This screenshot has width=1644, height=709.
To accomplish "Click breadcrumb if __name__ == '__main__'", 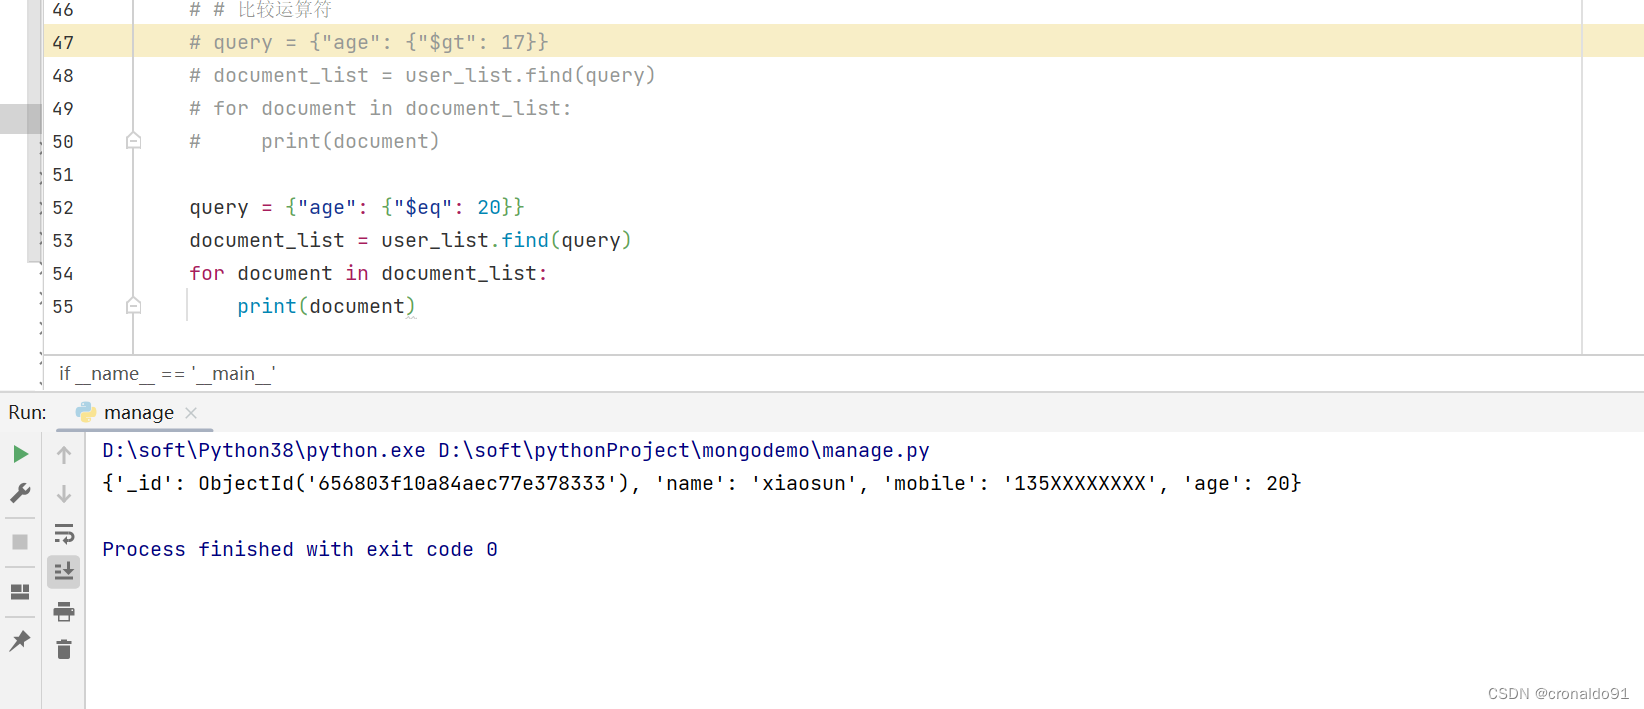I will click(x=168, y=373).
